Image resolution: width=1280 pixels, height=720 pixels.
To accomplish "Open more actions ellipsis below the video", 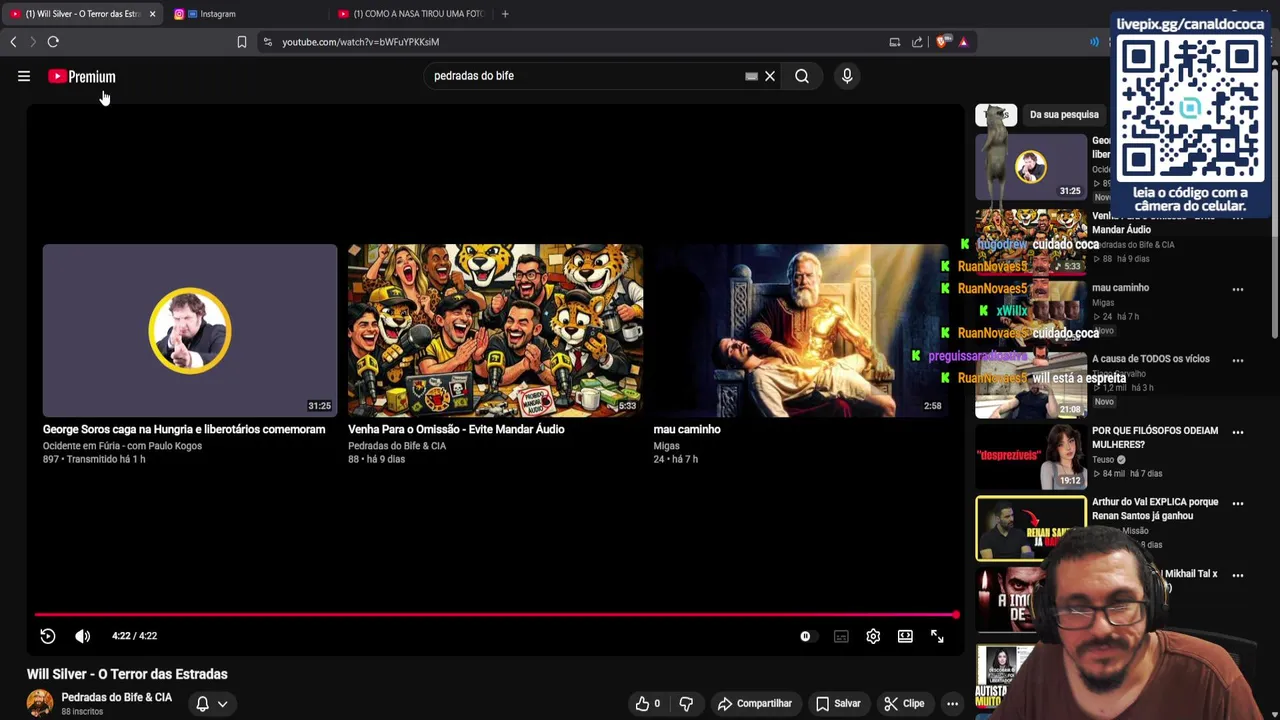I will coord(952,704).
